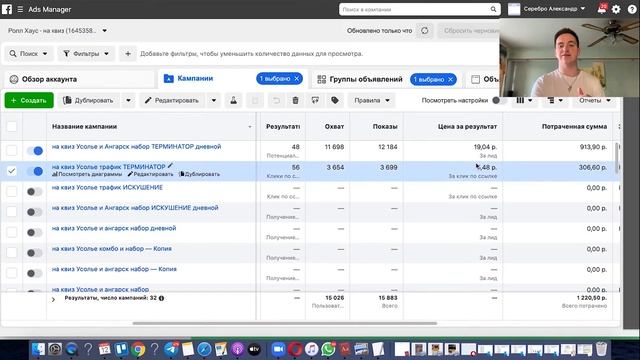Open the Фильтры dropdown
This screenshot has height=360, width=640.
pyautogui.click(x=86, y=53)
